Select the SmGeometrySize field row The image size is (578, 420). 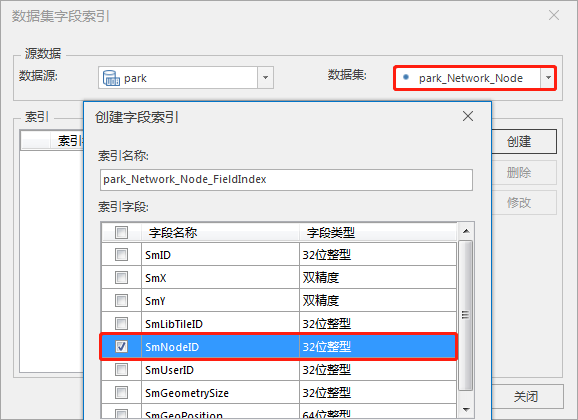click(x=279, y=393)
